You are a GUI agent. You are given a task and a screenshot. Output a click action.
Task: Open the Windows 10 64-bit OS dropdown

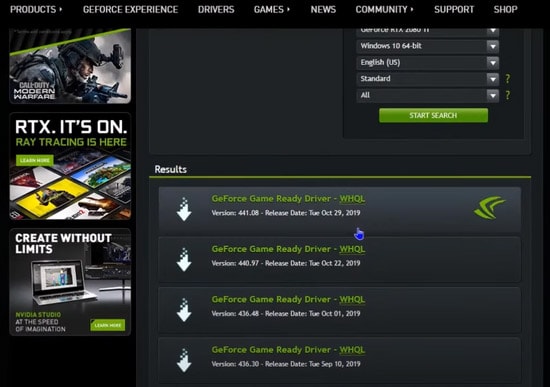click(428, 46)
